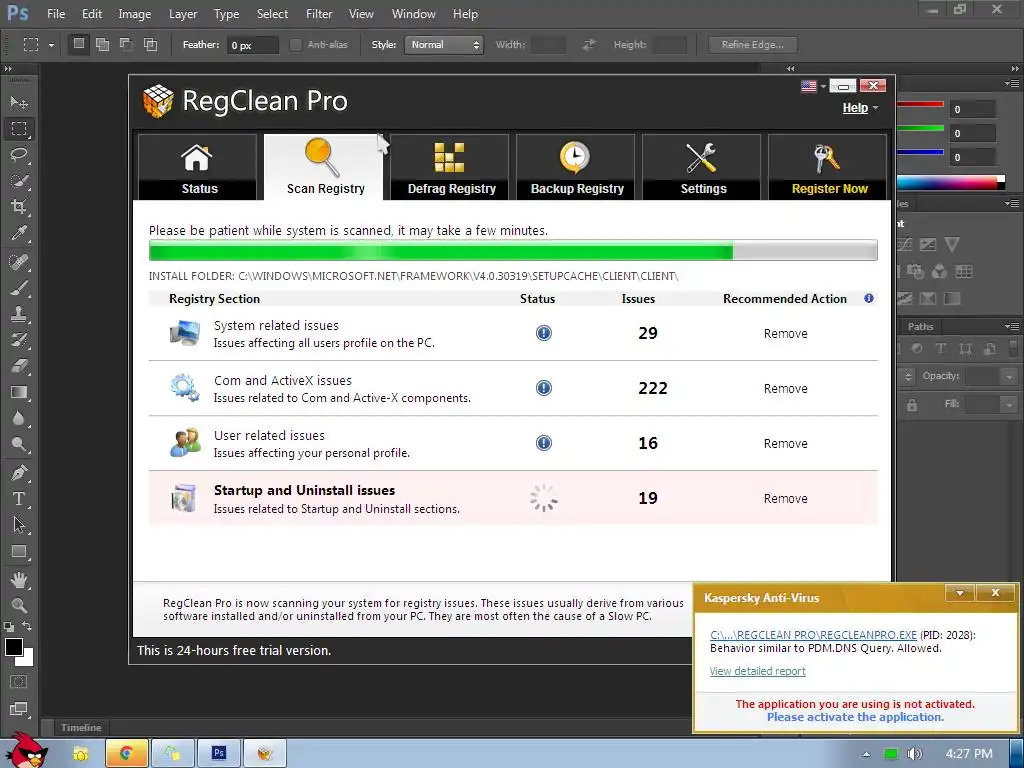Select the Pen tool
This screenshot has width=1024, height=768.
point(19,473)
